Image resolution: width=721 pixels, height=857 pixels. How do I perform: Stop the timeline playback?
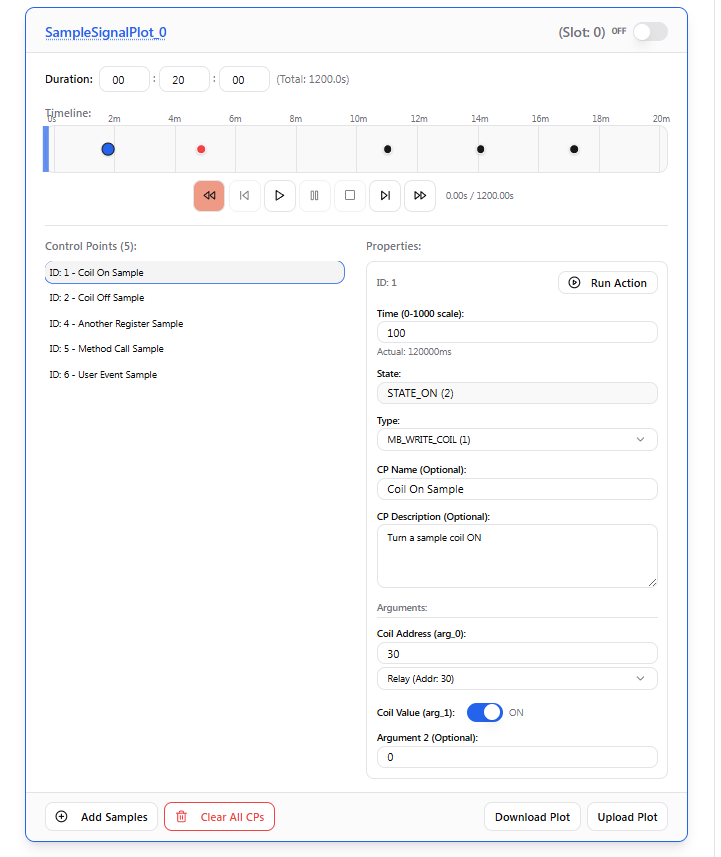[349, 196]
